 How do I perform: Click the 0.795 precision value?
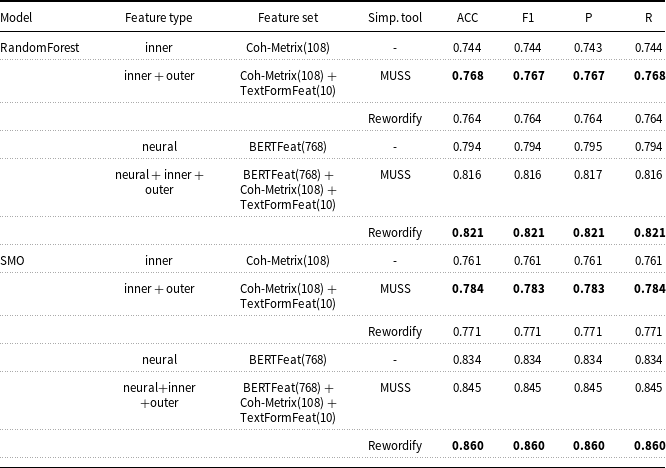click(588, 147)
